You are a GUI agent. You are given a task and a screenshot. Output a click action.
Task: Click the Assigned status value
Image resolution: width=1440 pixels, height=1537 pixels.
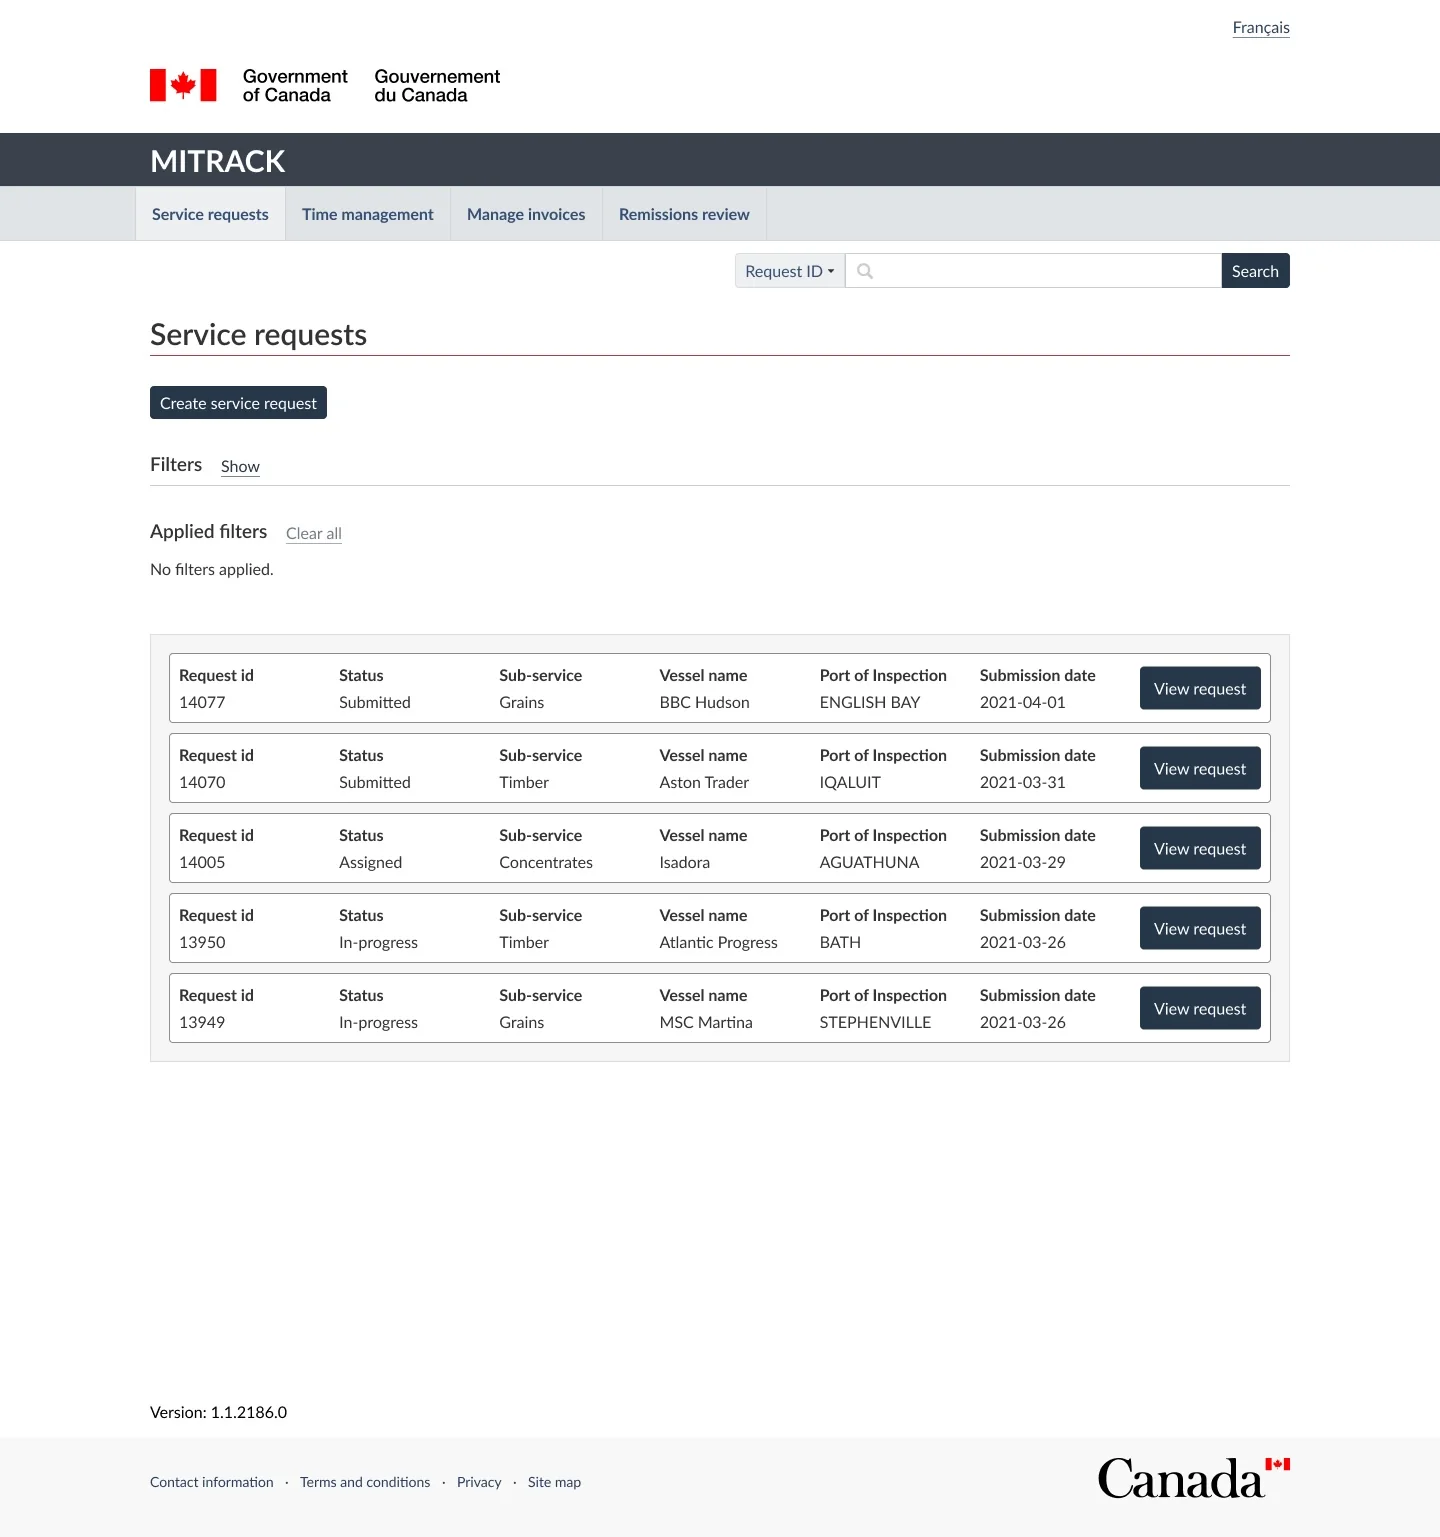point(370,862)
